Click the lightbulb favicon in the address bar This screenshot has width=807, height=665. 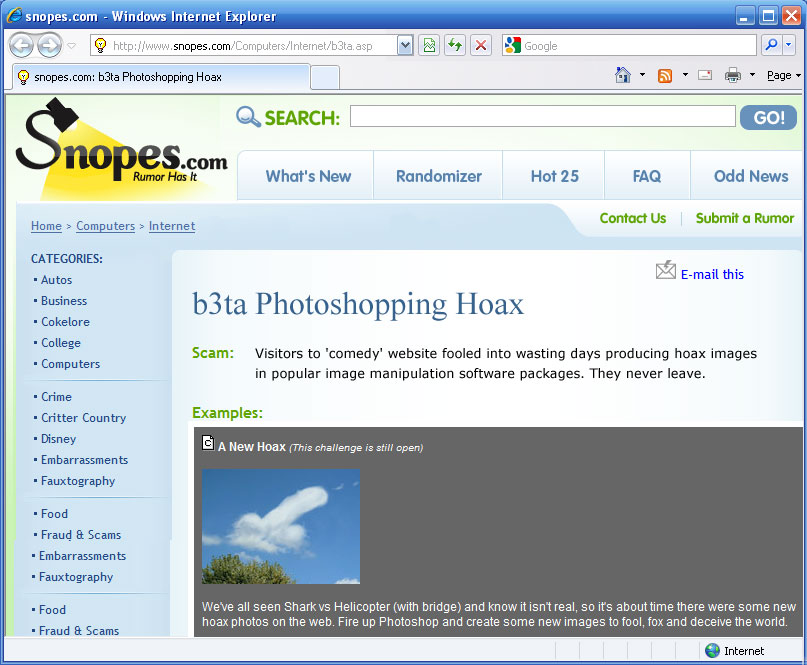pos(100,45)
